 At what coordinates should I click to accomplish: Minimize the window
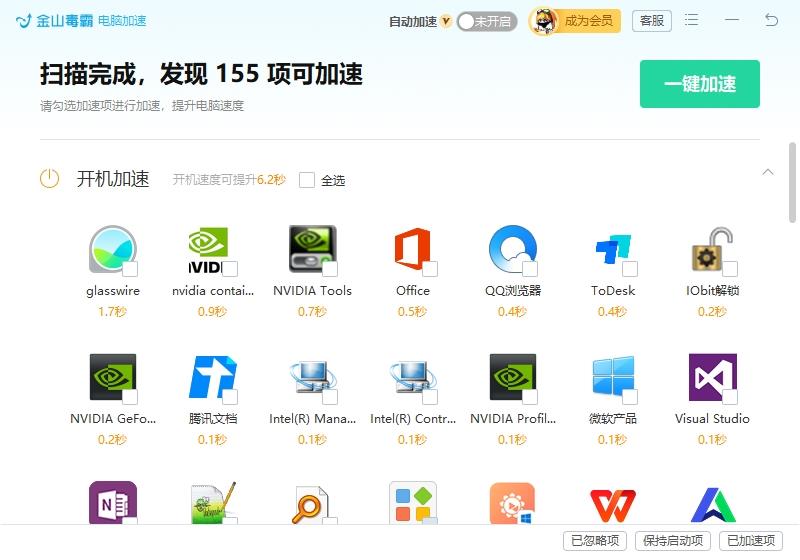point(732,20)
